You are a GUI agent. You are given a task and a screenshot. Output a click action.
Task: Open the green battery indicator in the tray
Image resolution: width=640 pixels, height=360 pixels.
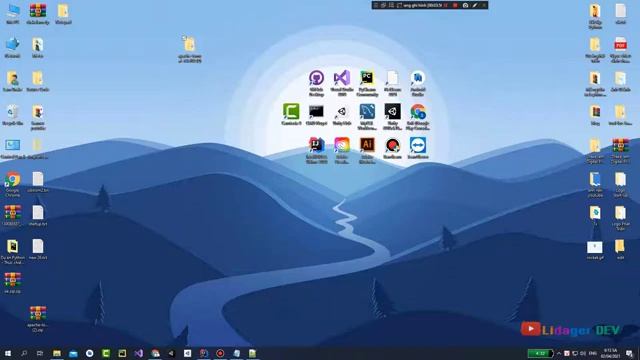pos(540,353)
